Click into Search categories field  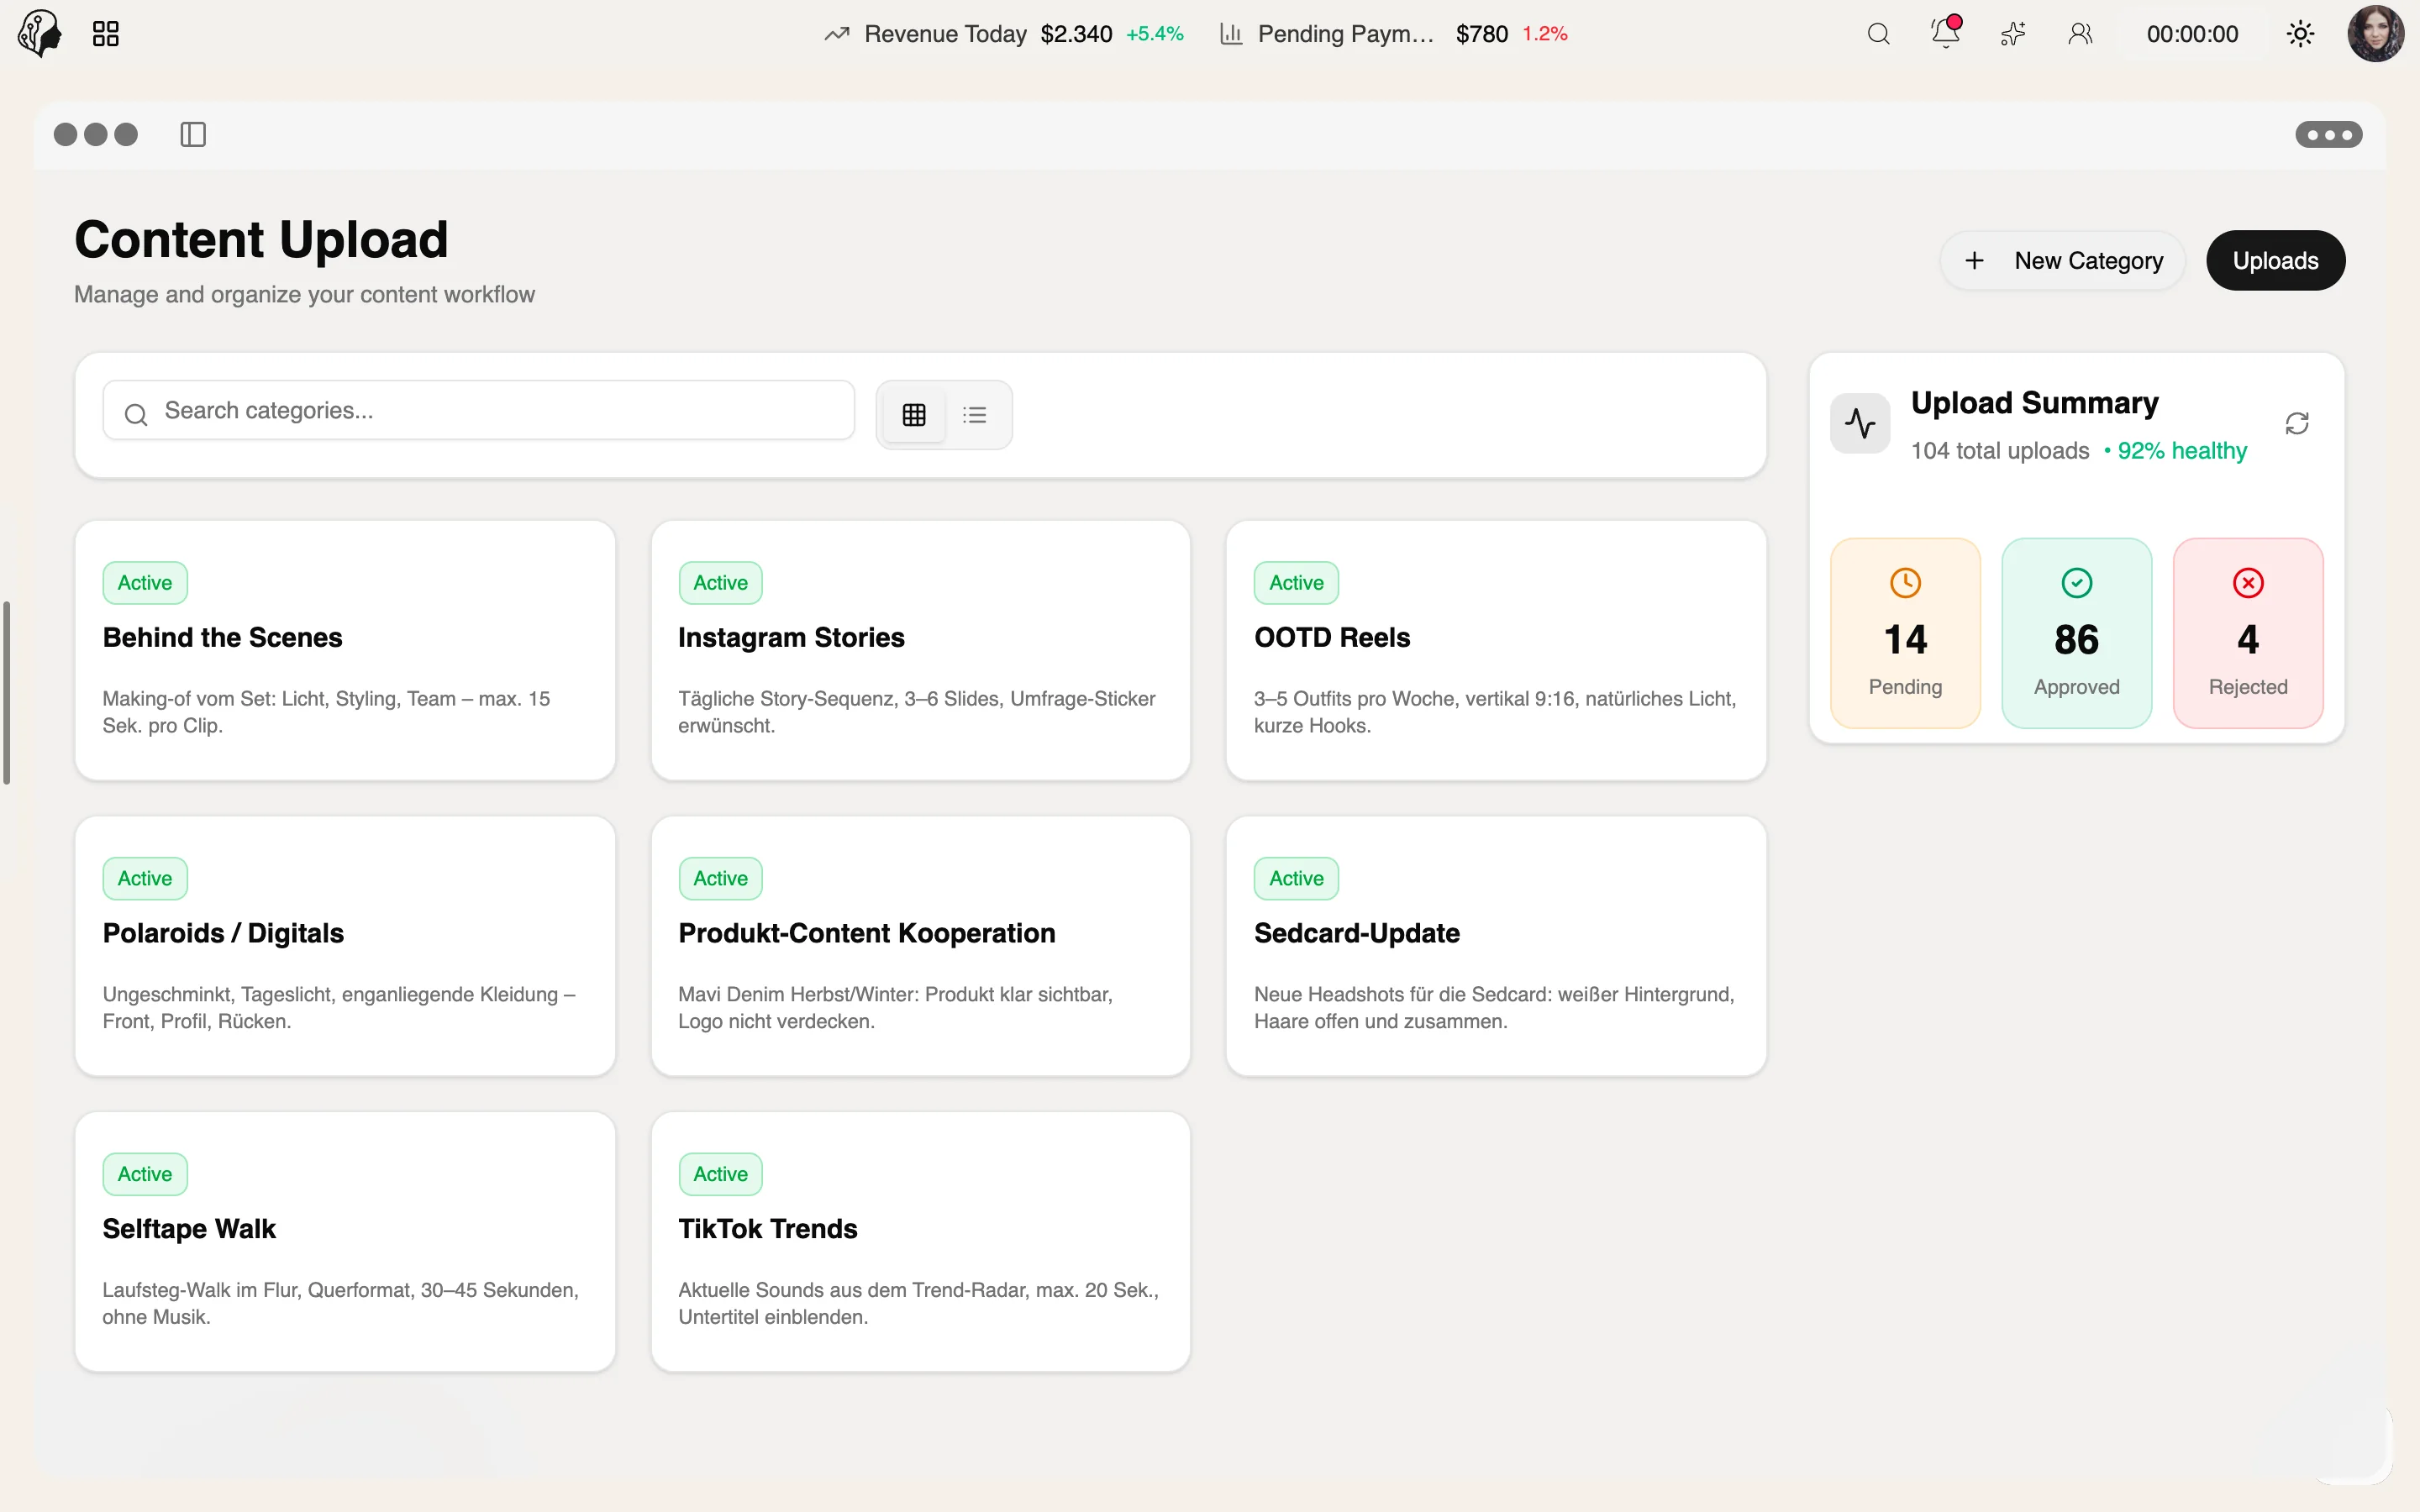(478, 410)
